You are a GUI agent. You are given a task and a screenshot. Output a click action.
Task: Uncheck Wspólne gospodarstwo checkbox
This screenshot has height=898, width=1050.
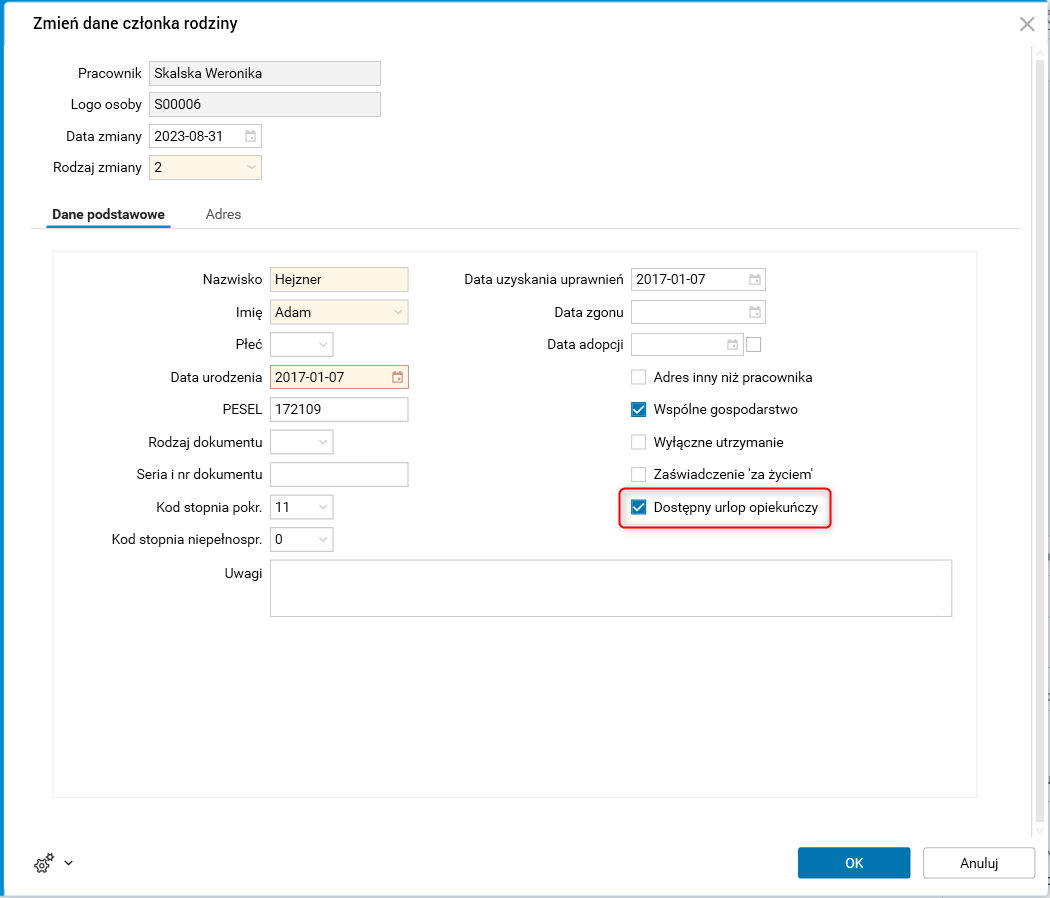[639, 409]
